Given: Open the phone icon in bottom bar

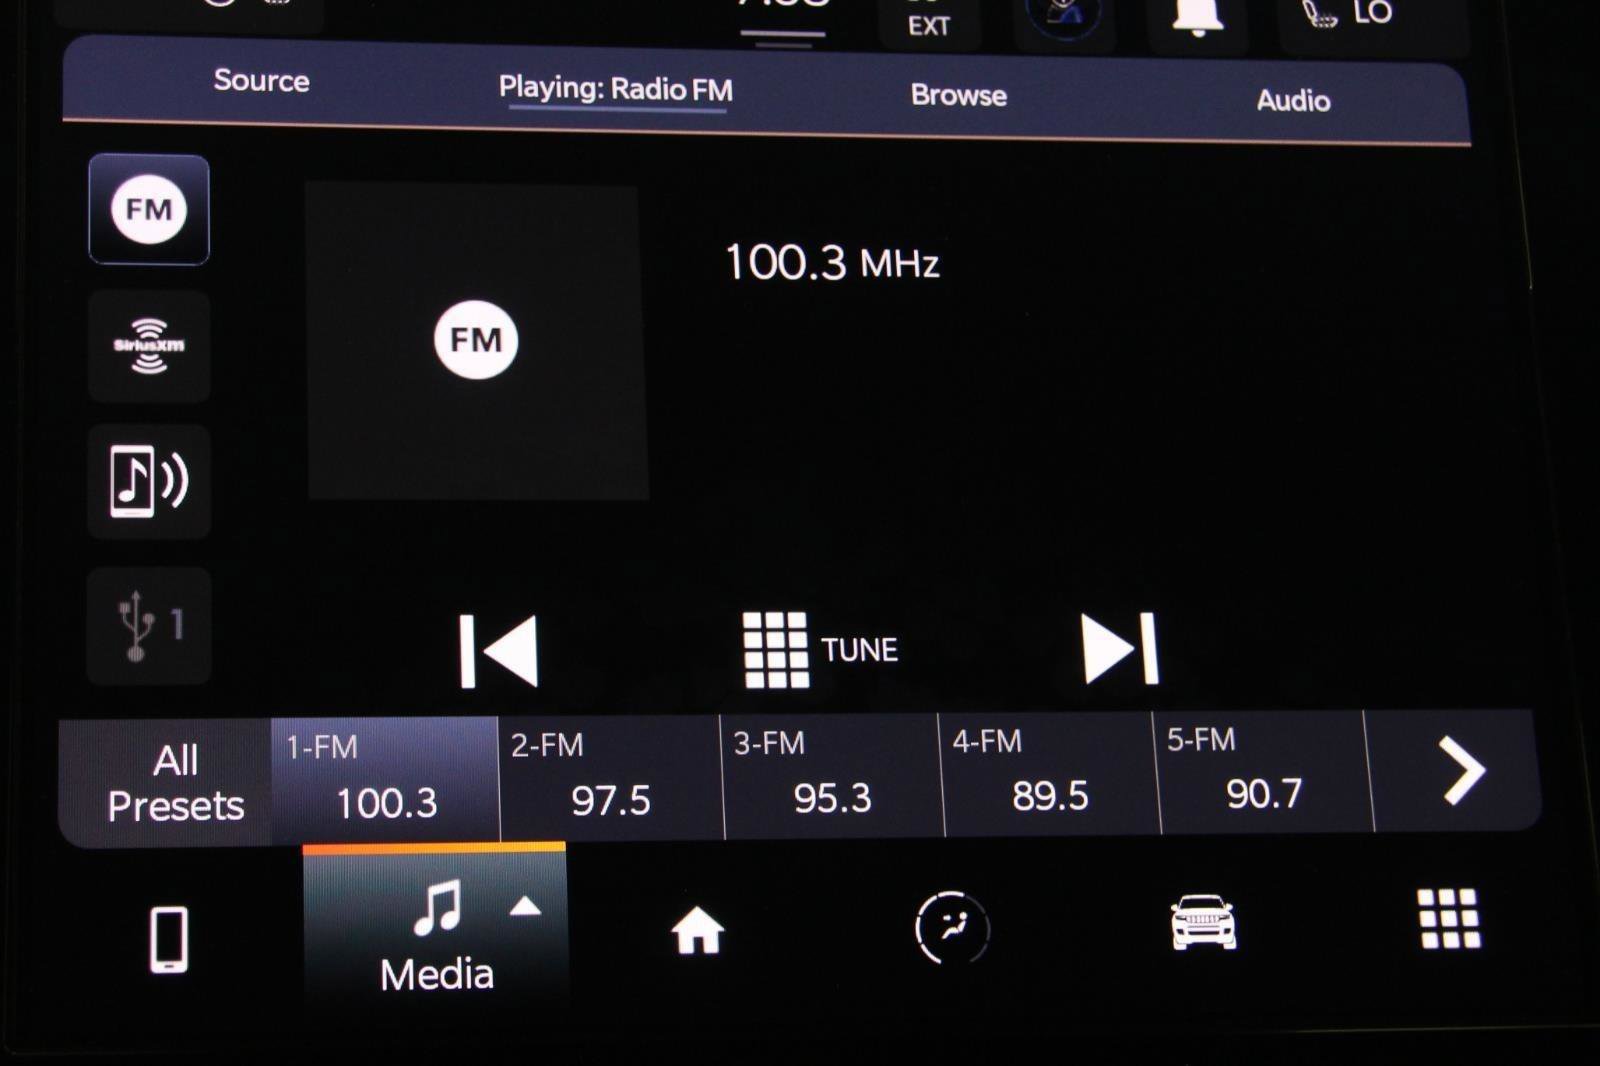Looking at the screenshot, I should tap(168, 939).
